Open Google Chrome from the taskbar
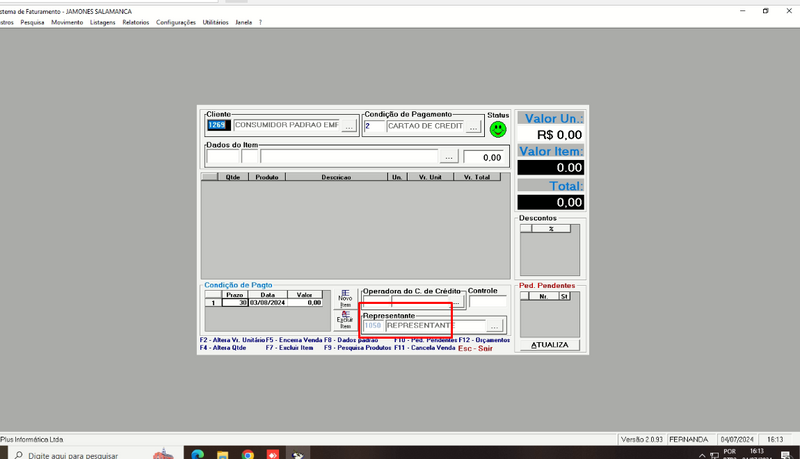This screenshot has height=459, width=800. 247,454
